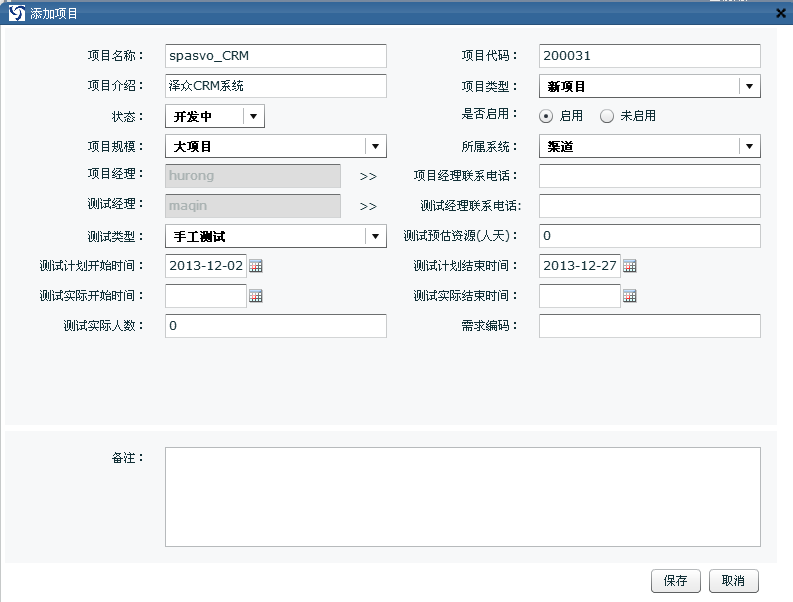Open calendar for planned test start date
This screenshot has height=602, width=793.
coord(256,266)
